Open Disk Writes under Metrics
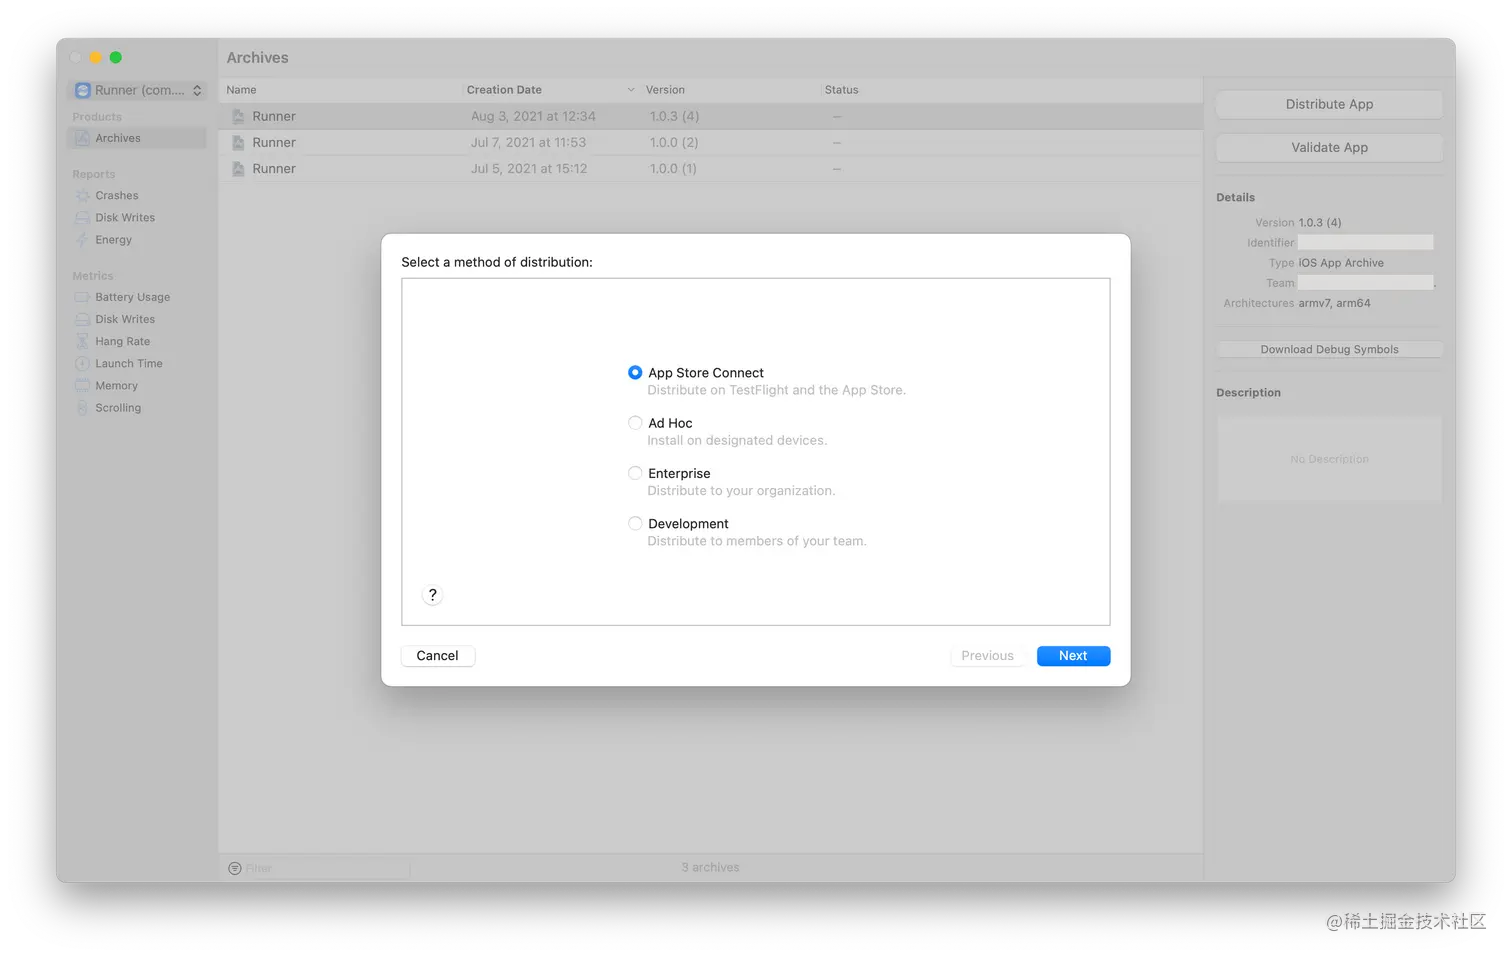Image resolution: width=1512 pixels, height=957 pixels. 125,319
